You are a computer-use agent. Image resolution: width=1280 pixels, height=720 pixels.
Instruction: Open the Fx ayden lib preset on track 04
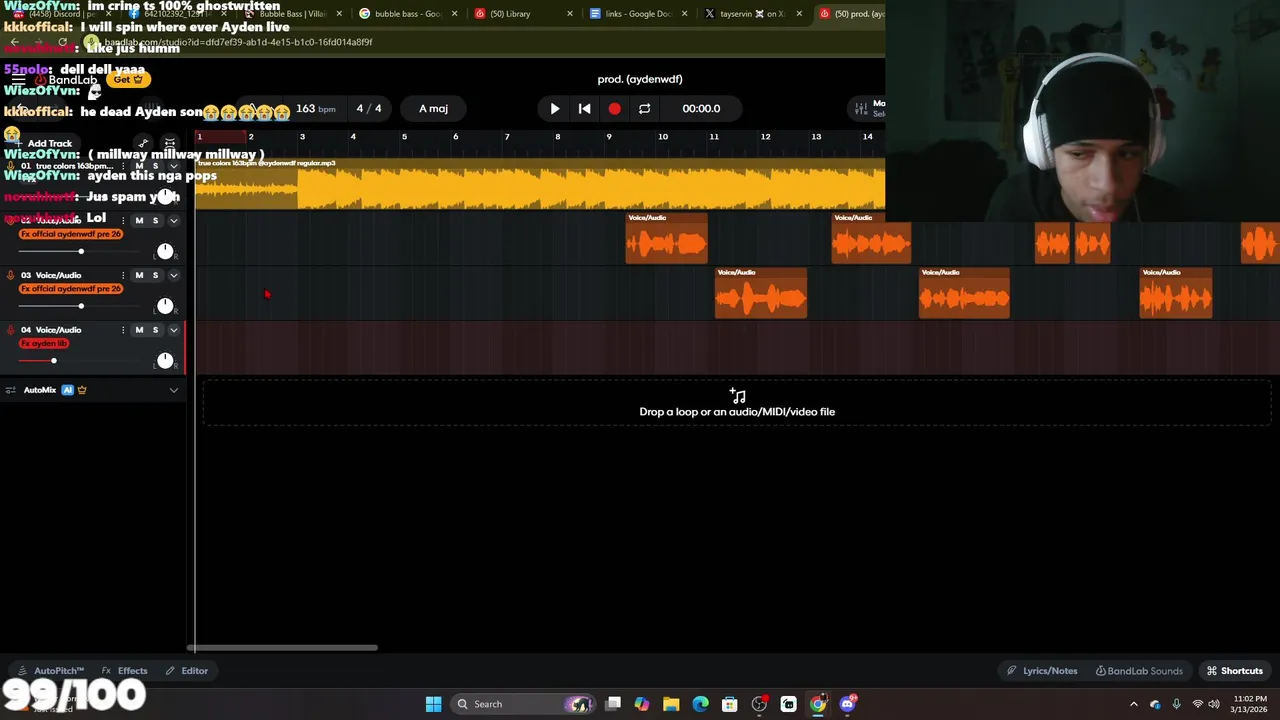(44, 343)
